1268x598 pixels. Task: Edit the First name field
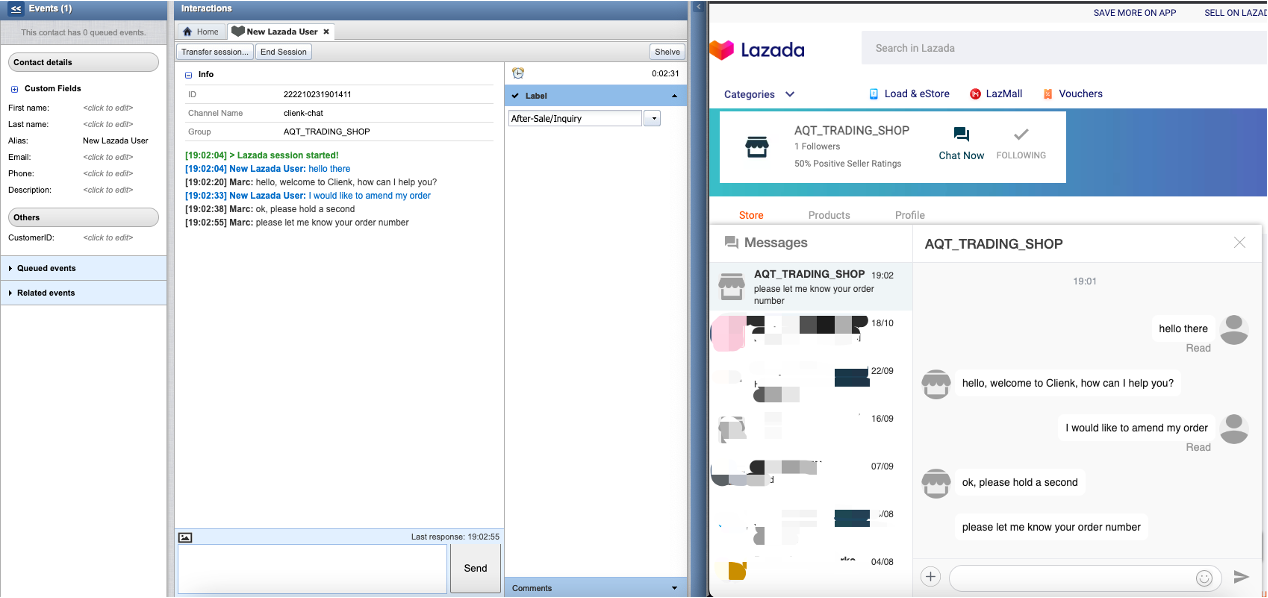tap(108, 108)
